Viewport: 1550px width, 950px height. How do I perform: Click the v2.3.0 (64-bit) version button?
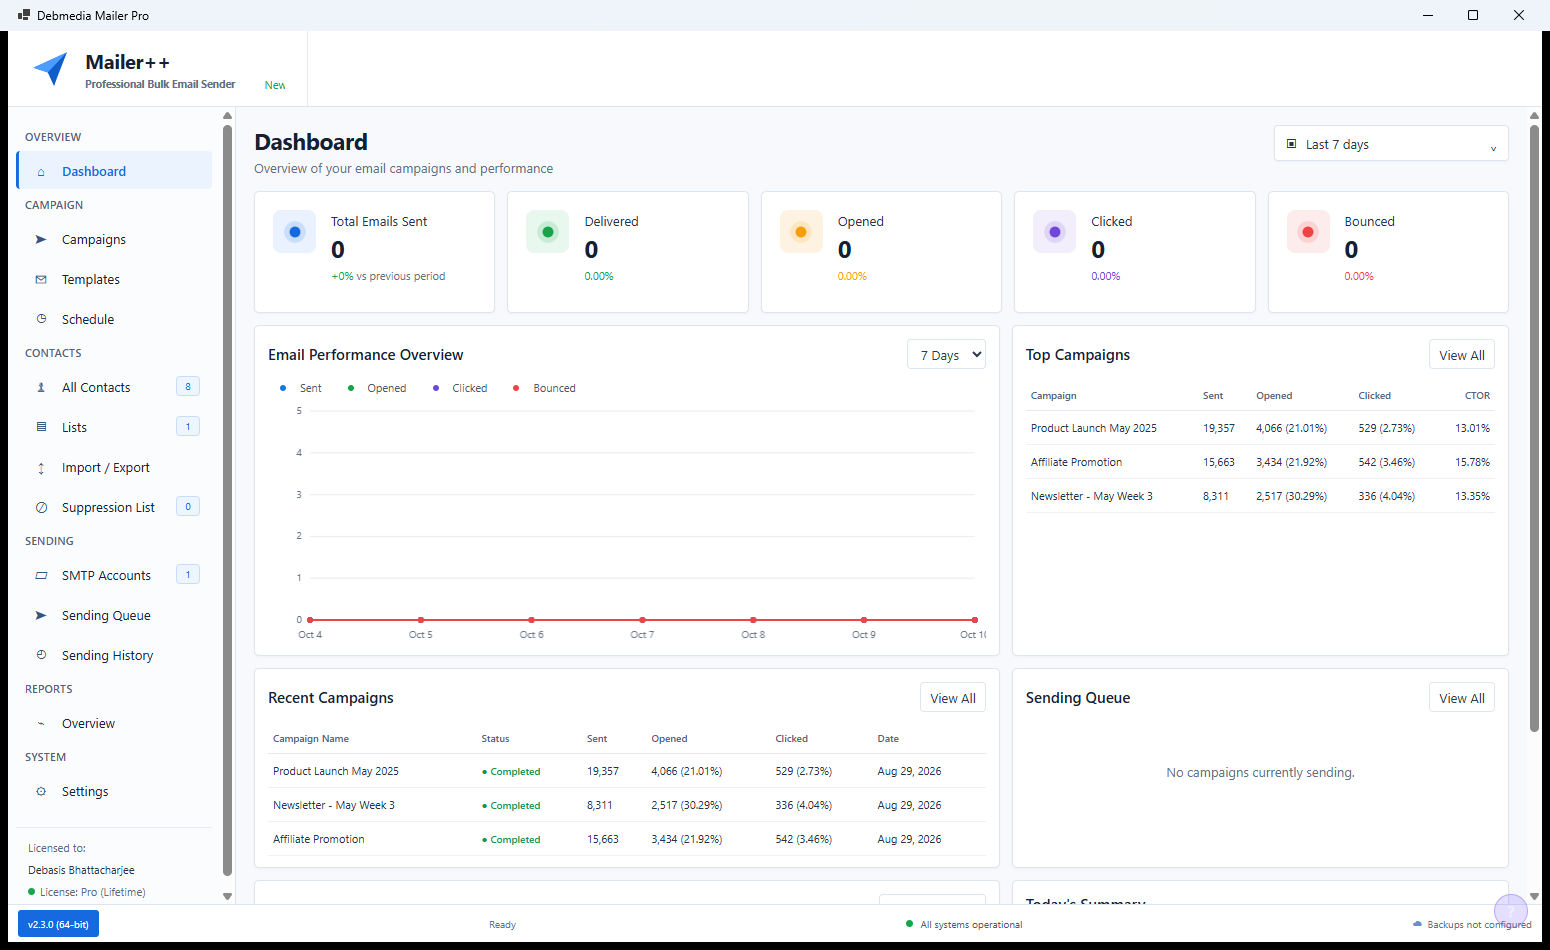click(58, 924)
